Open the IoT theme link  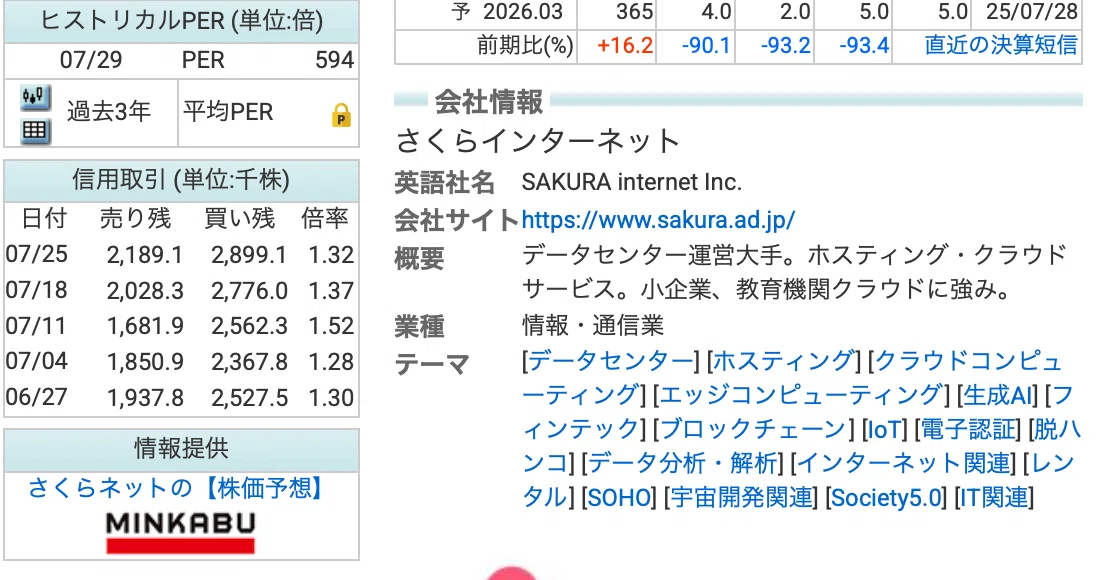[884, 429]
